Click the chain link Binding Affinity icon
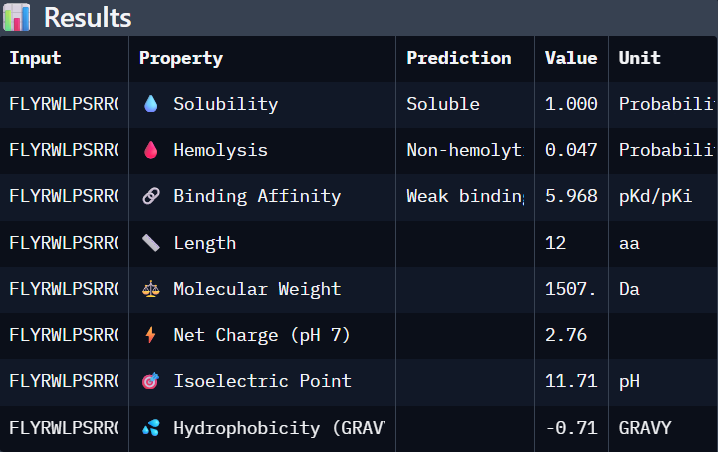The height and width of the screenshot is (452, 718). coord(151,196)
